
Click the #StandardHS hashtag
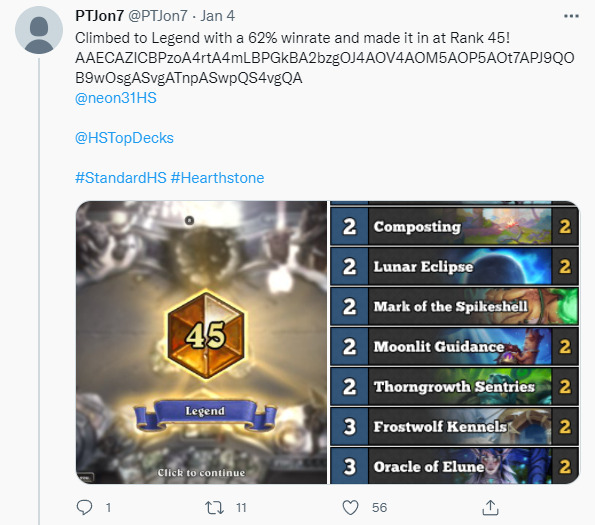pos(121,178)
